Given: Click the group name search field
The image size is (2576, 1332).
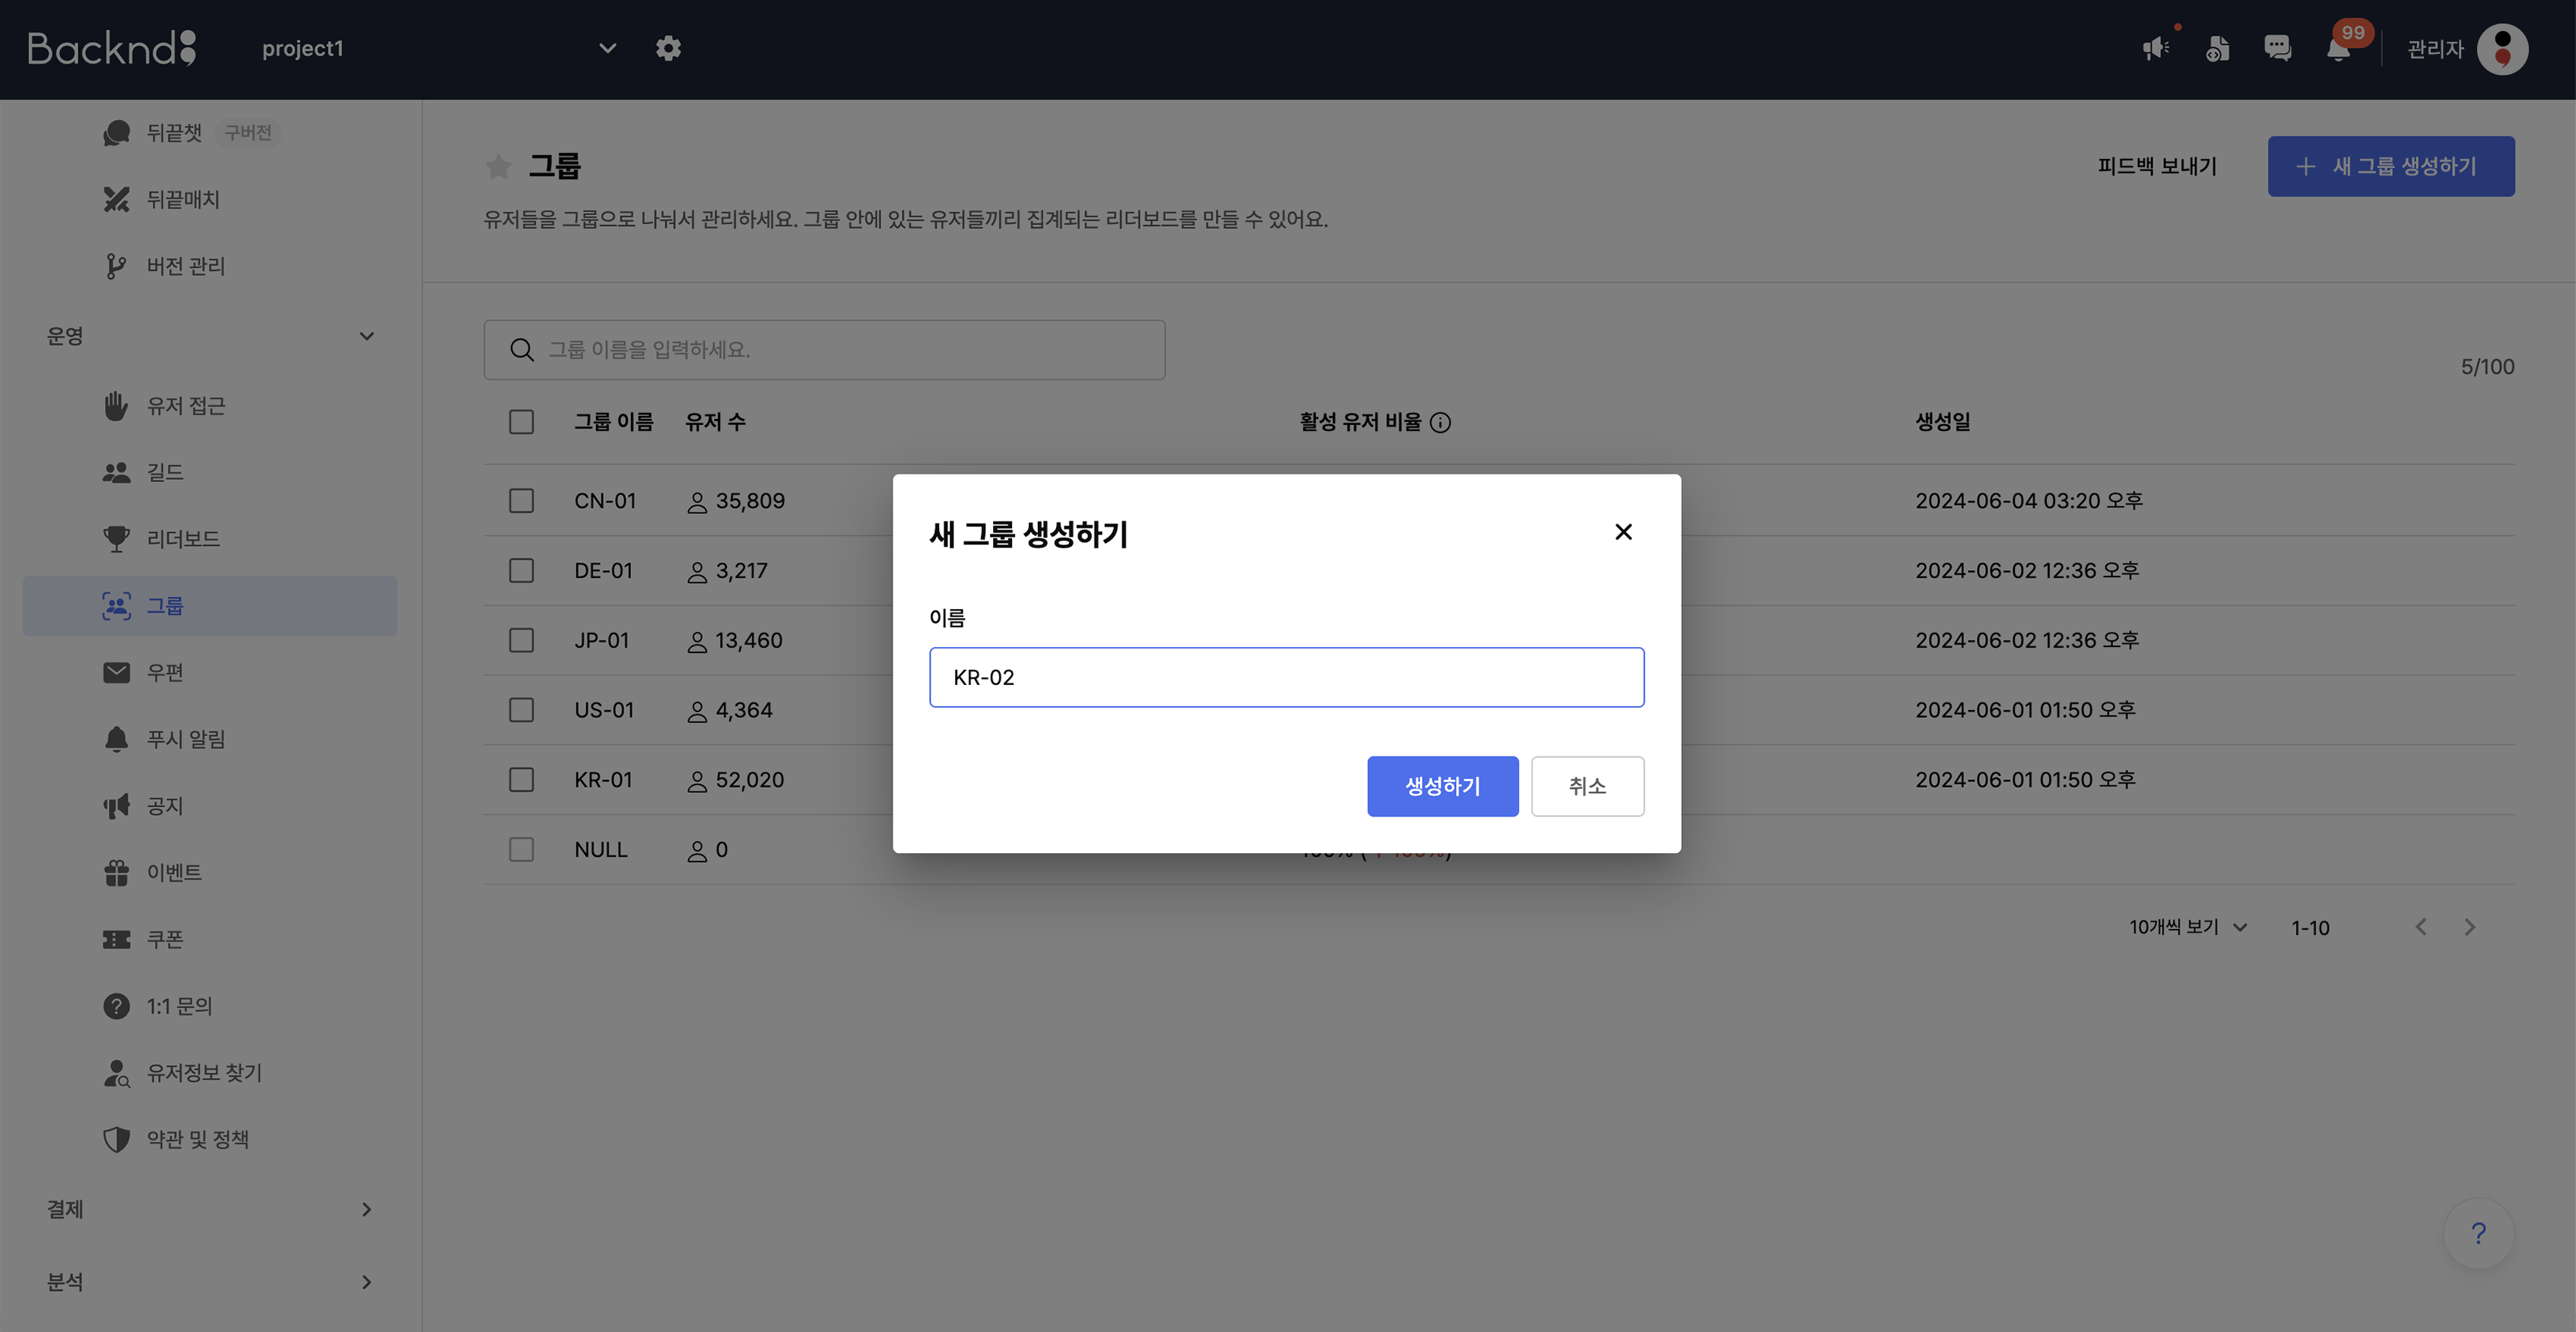Looking at the screenshot, I should click(824, 349).
